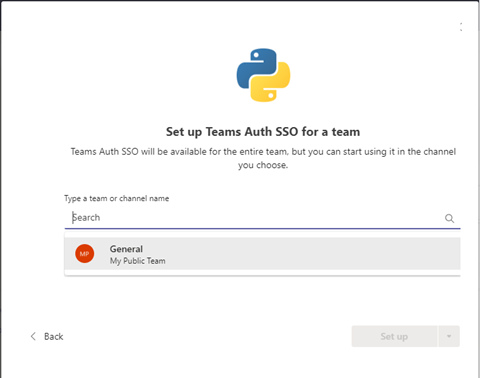Click the close button at top right
Screen dimensions: 480x378
461,27
